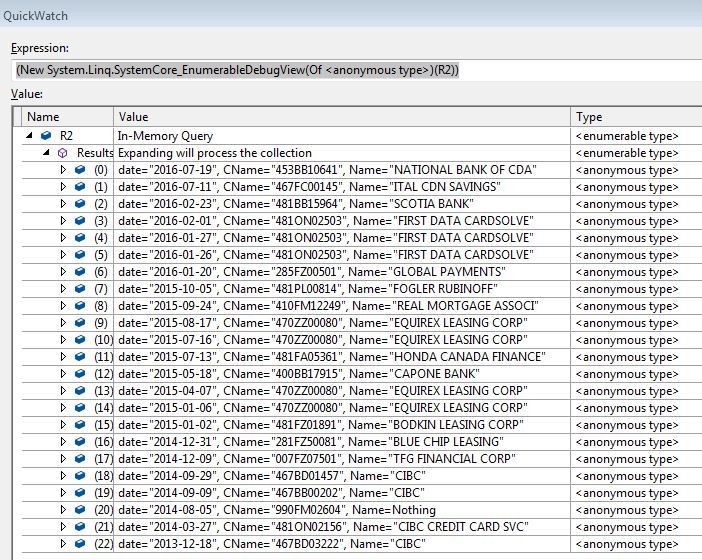The image size is (702, 560).
Task: Expand result row (6) GLOBAL PAYMENTS
Action: pos(63,272)
